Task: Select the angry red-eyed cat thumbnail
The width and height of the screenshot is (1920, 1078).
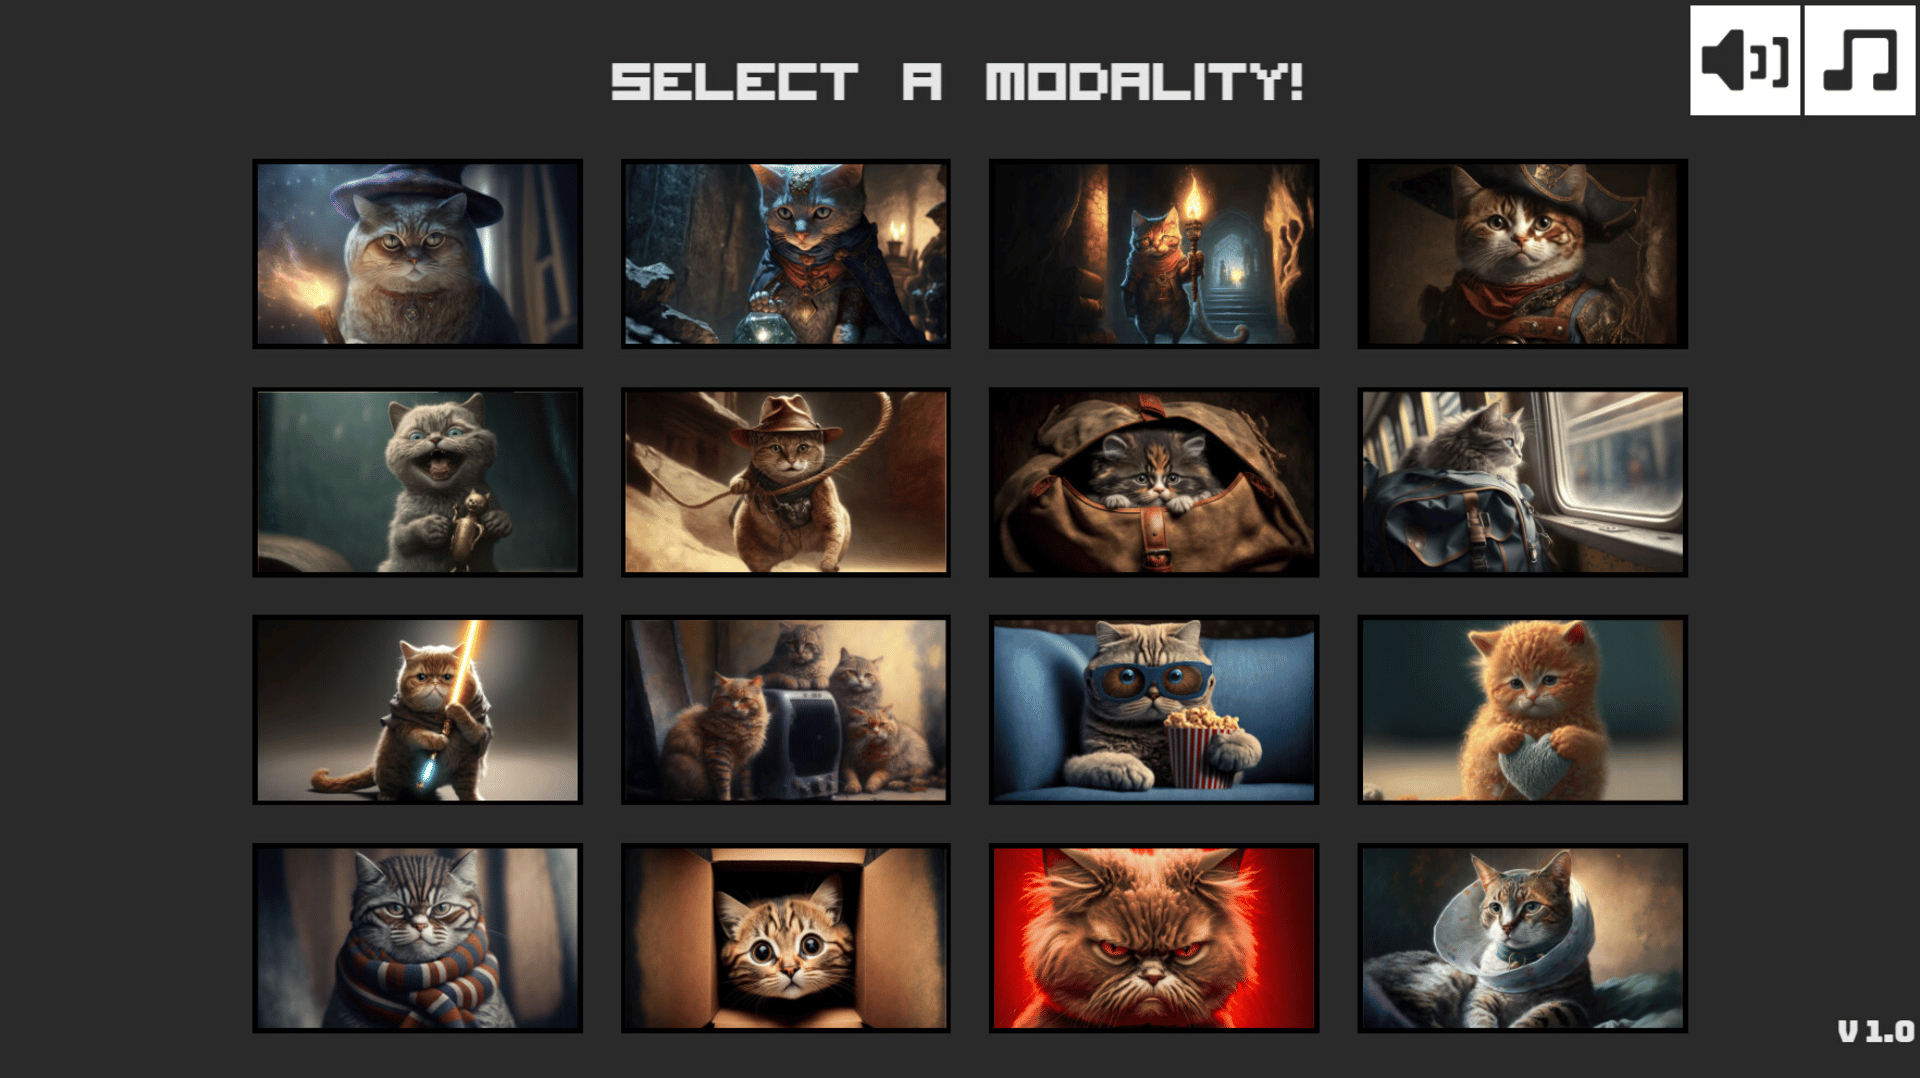Action: pyautogui.click(x=1154, y=938)
